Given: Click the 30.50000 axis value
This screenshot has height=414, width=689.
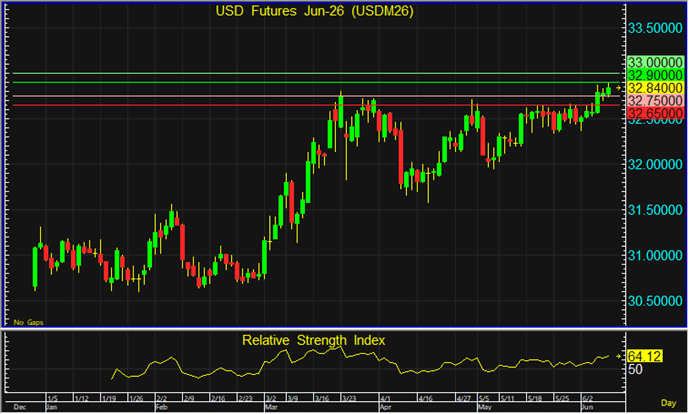Looking at the screenshot, I should (x=655, y=301).
